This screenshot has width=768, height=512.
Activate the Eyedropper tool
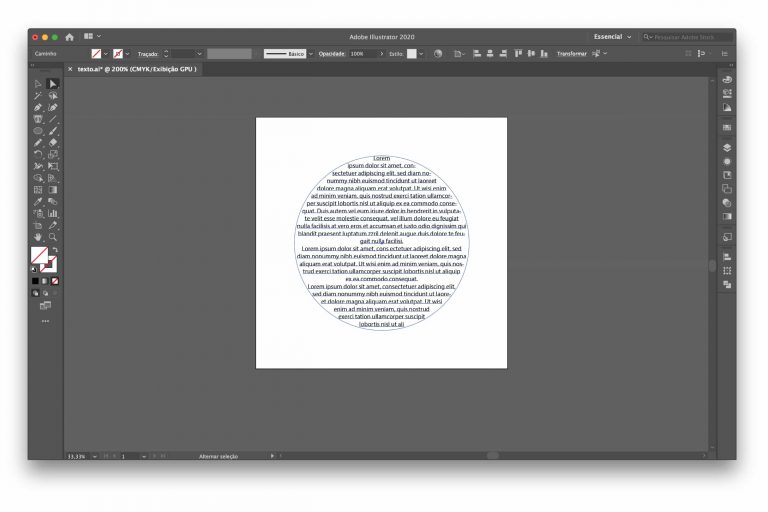click(38, 201)
